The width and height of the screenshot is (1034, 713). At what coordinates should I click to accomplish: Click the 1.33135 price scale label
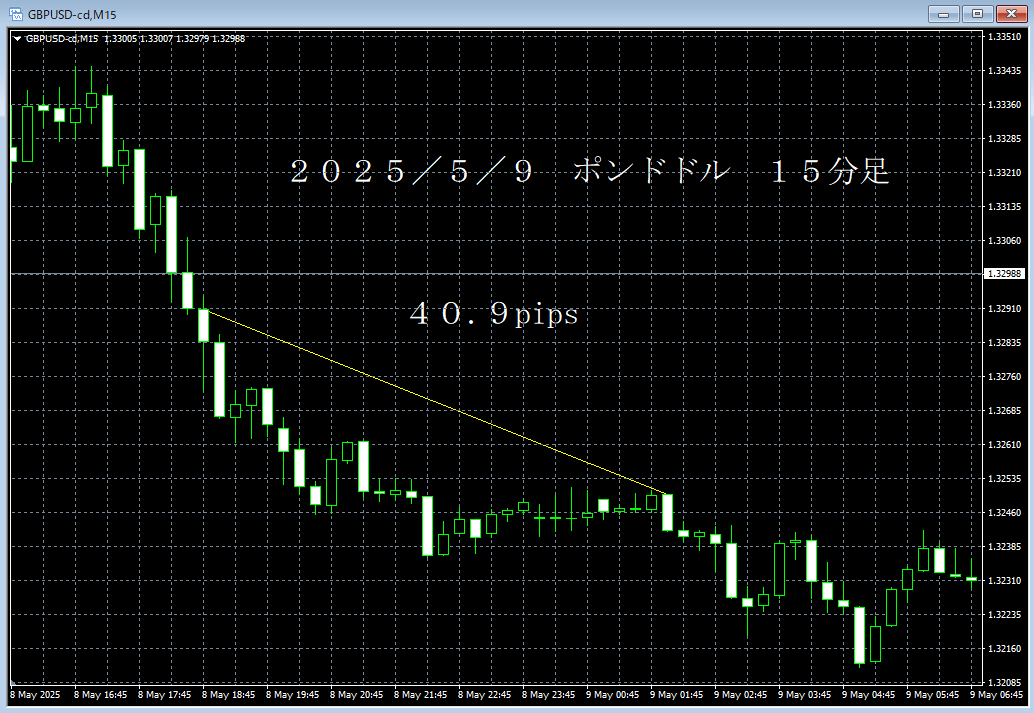pyautogui.click(x=1004, y=207)
